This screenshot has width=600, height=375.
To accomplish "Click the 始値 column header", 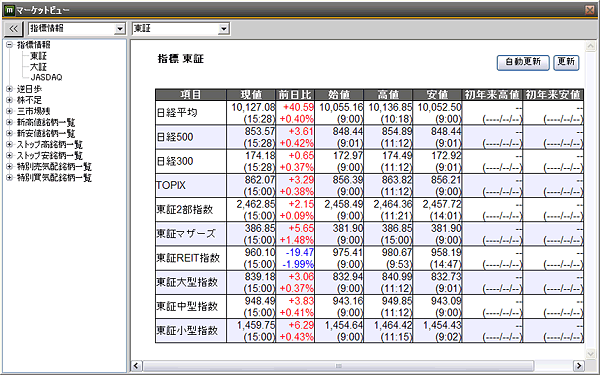I will (339, 95).
